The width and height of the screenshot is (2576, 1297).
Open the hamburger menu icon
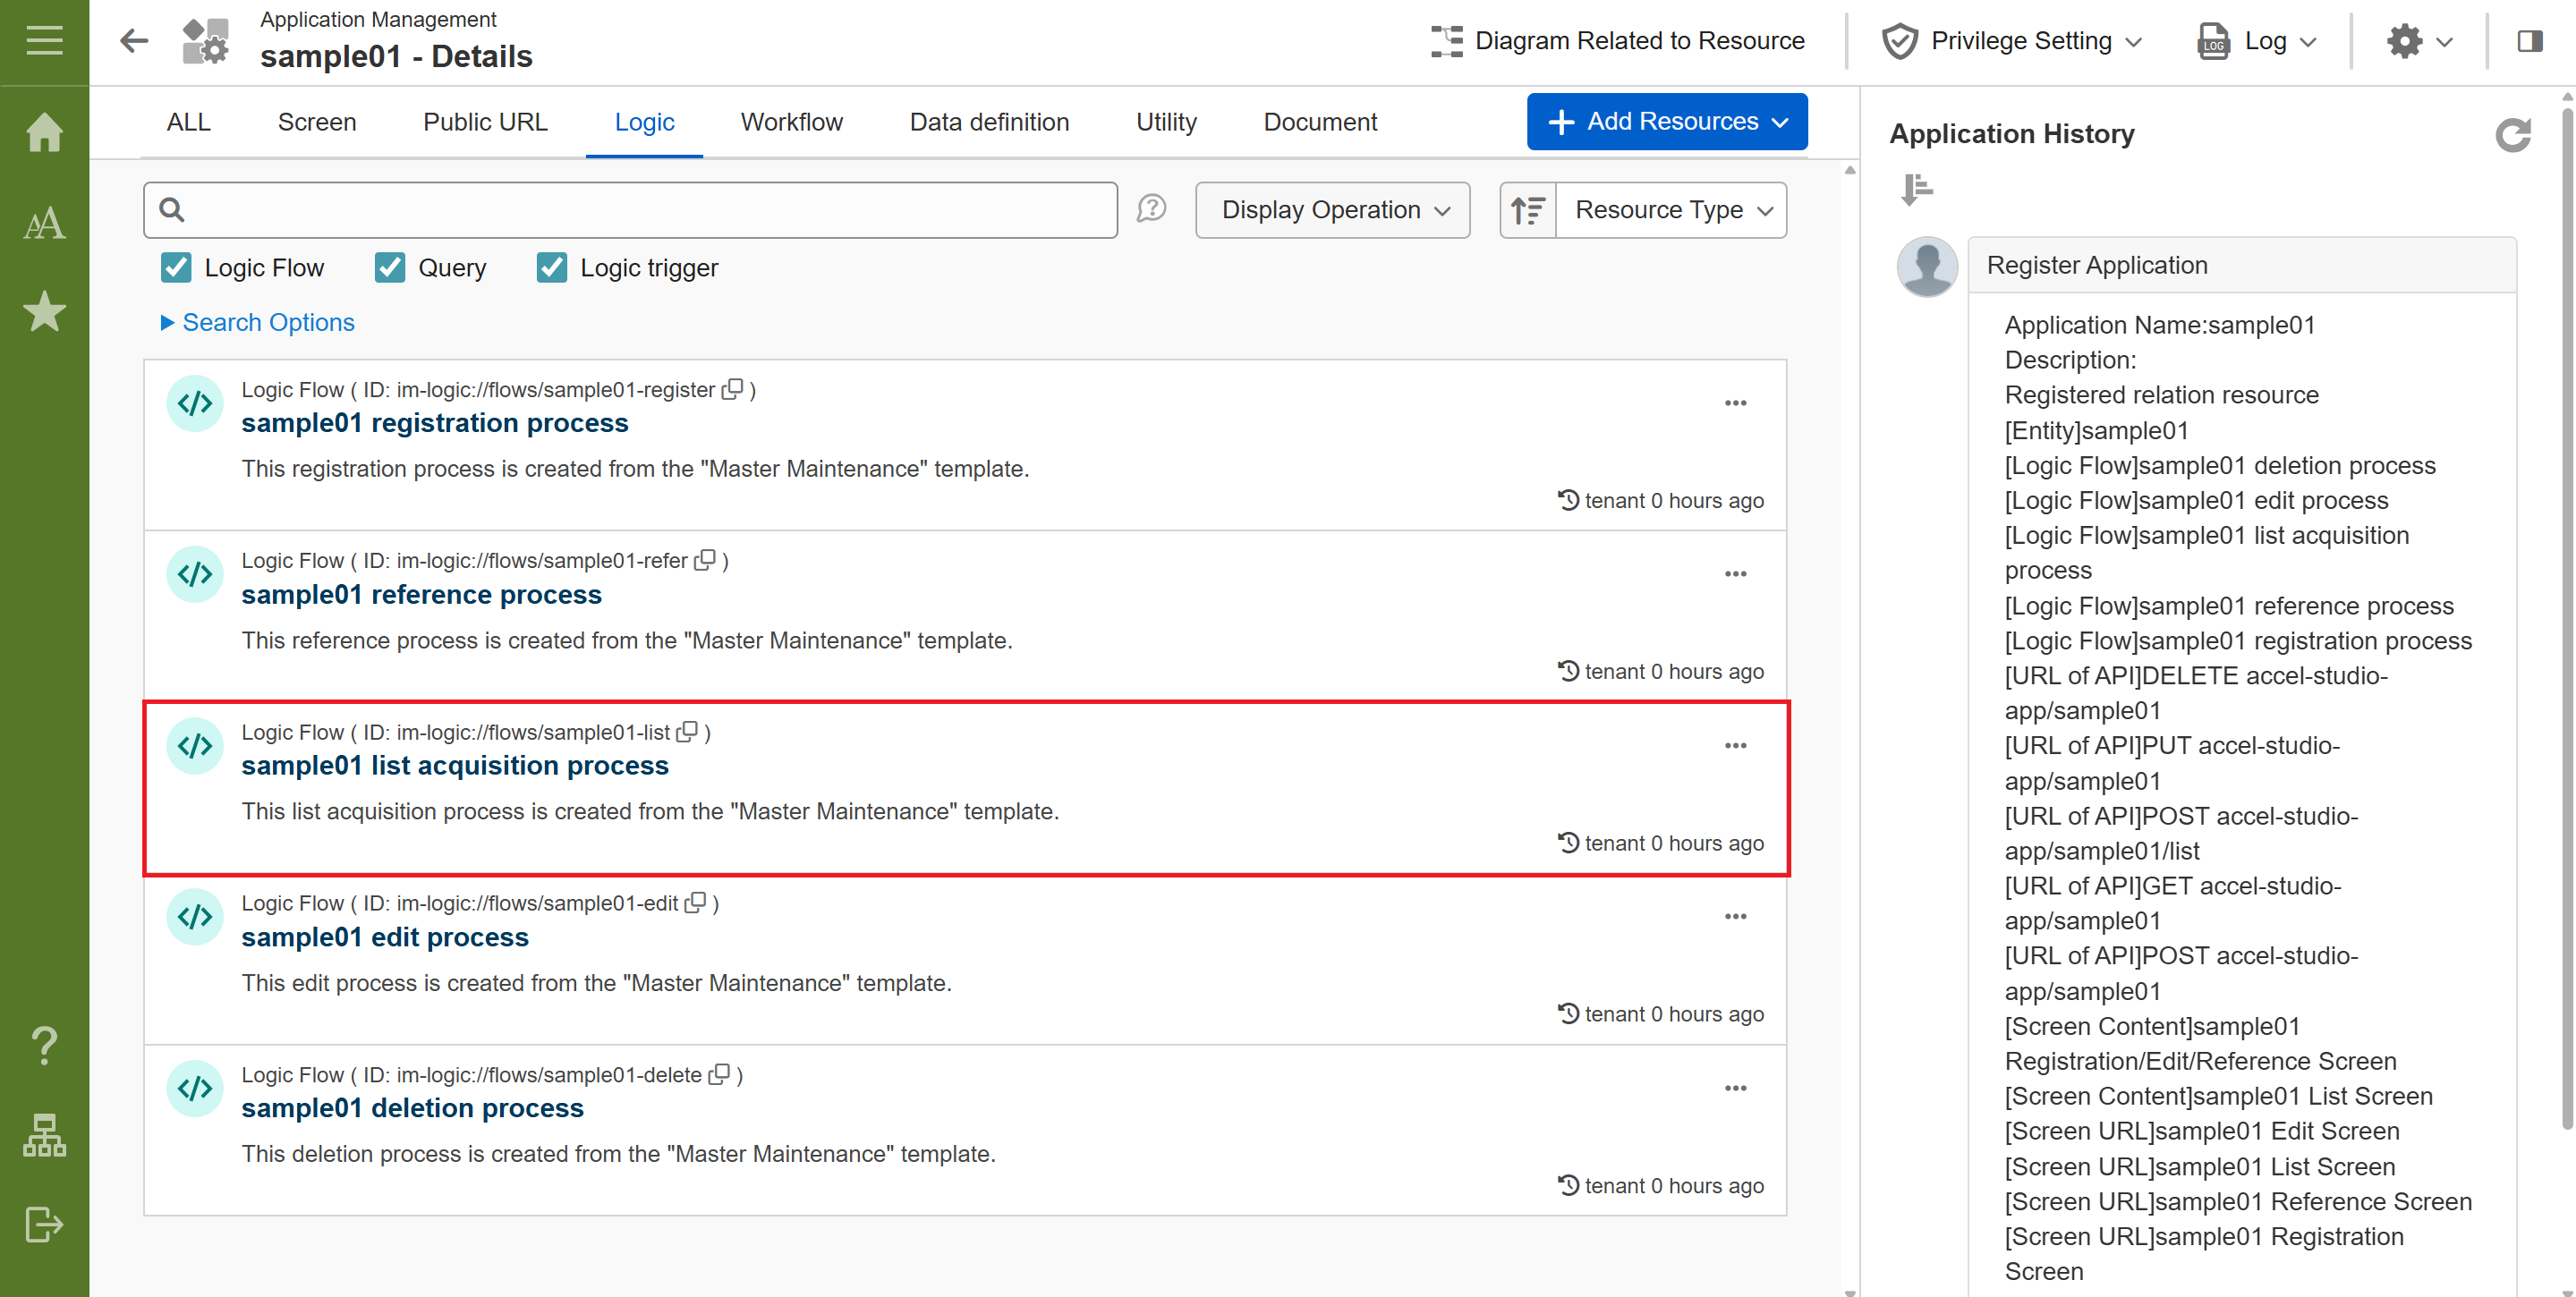tap(44, 41)
